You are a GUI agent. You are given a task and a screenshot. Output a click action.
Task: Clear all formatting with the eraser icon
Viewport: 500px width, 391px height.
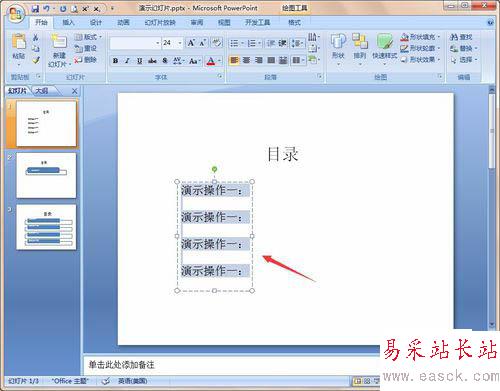click(217, 43)
